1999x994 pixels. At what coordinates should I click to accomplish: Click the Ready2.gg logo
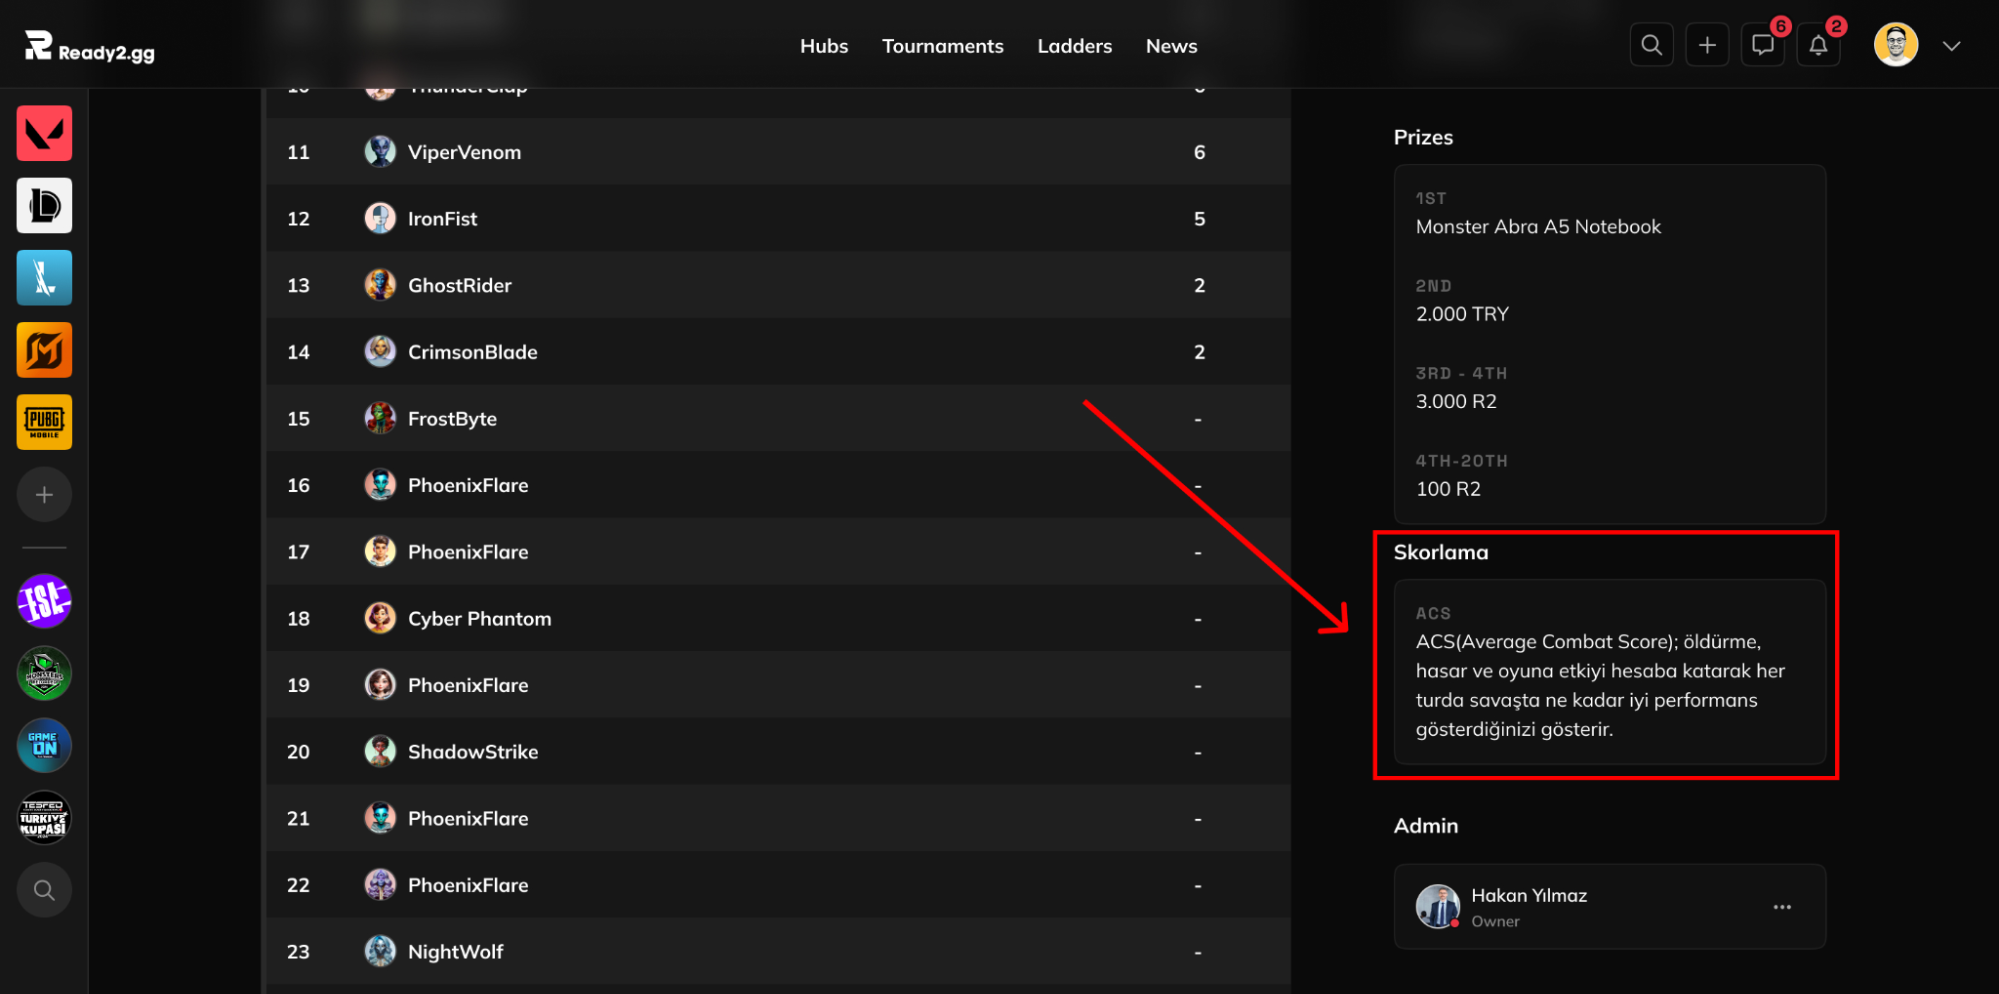90,47
